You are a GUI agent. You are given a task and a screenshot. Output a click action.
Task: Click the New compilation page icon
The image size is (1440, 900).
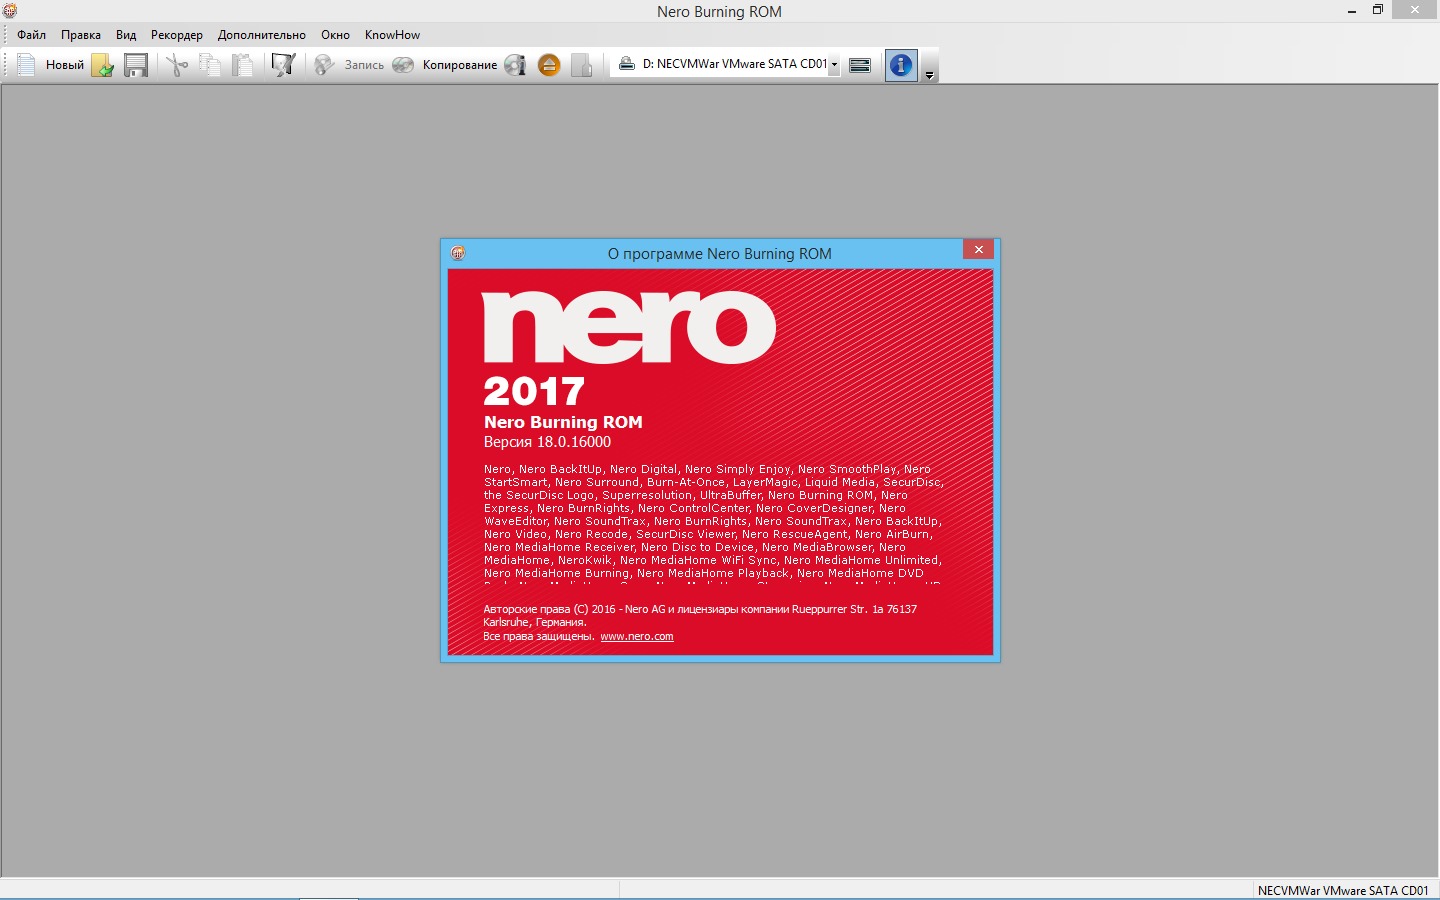coord(27,65)
